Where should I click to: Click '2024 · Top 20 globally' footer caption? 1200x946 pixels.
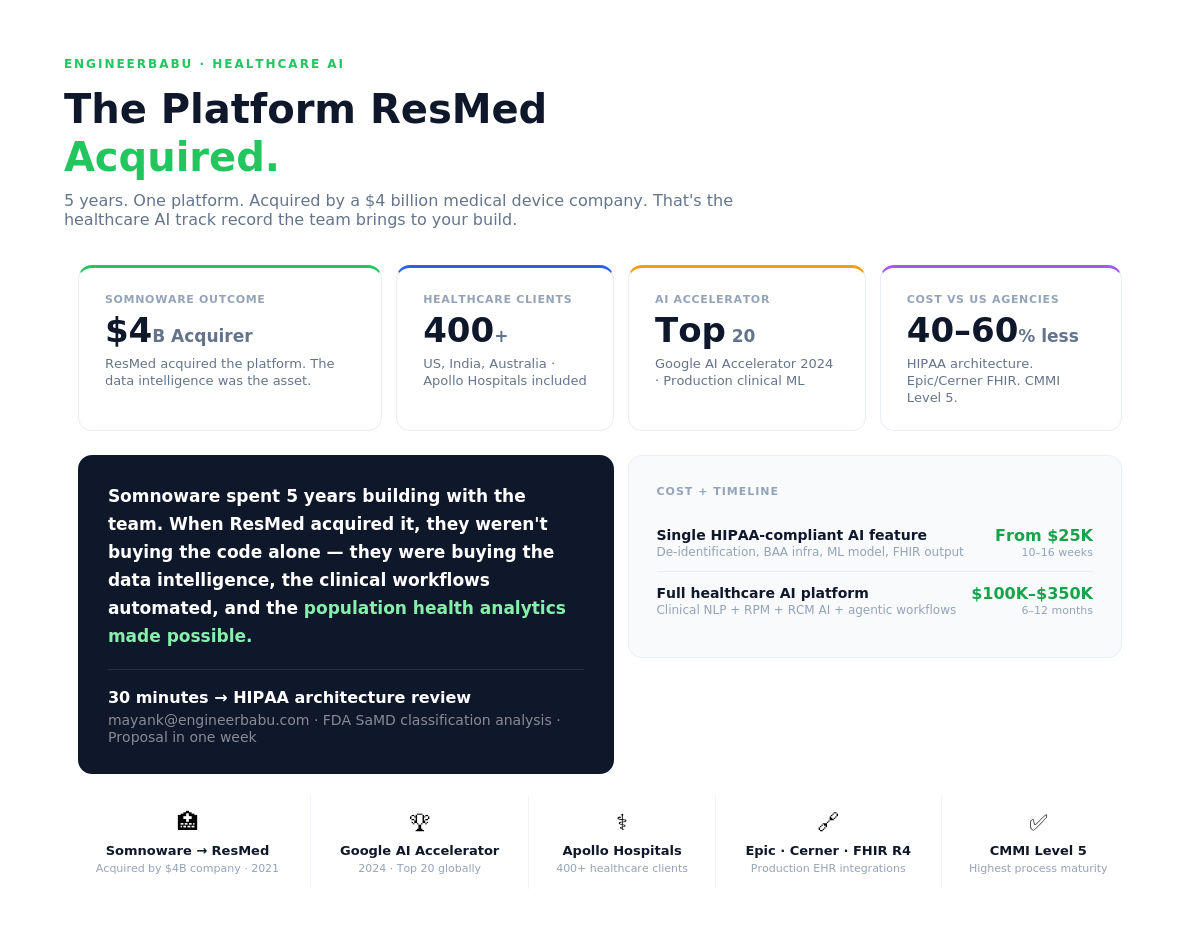click(419, 868)
